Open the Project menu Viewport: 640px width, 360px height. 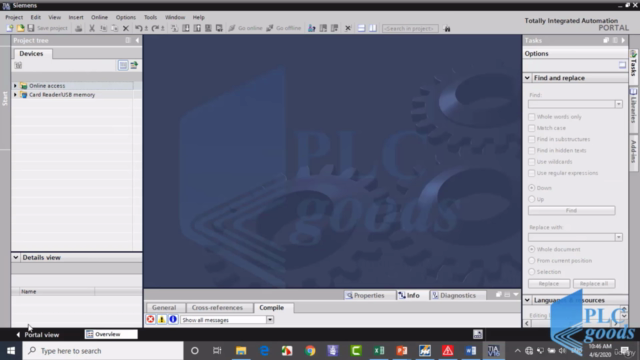pos(14,17)
